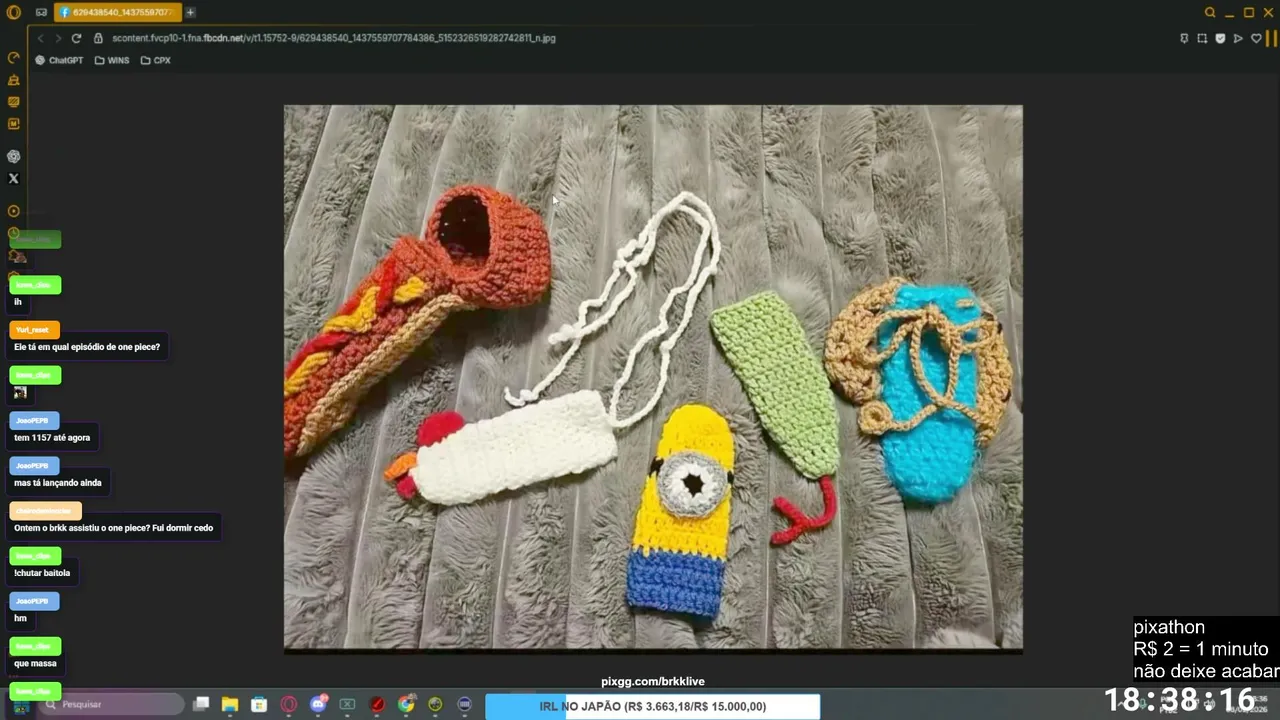Open GX Cleaner icon in sidebar
The image size is (1280, 720).
click(14, 80)
